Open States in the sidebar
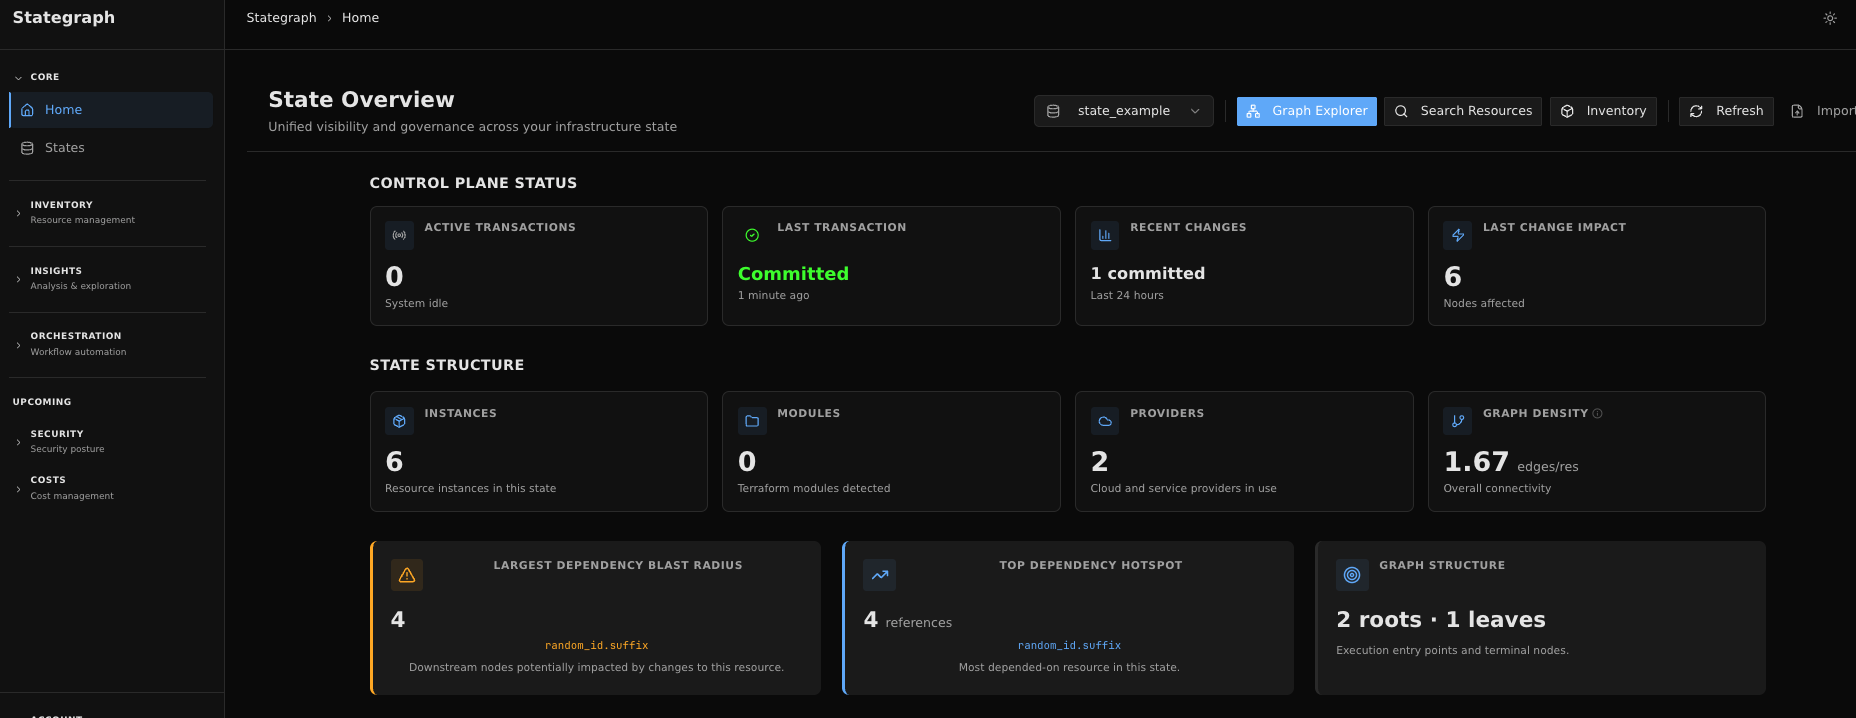This screenshot has height=718, width=1856. [111, 148]
